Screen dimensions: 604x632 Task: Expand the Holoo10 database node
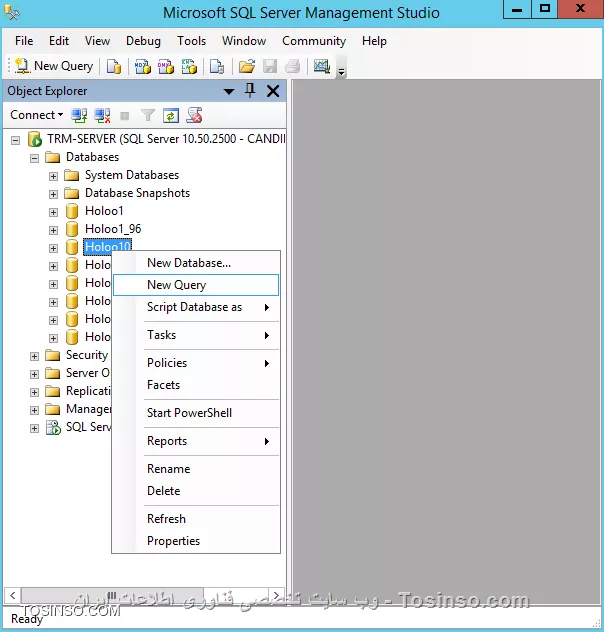pyautogui.click(x=53, y=248)
